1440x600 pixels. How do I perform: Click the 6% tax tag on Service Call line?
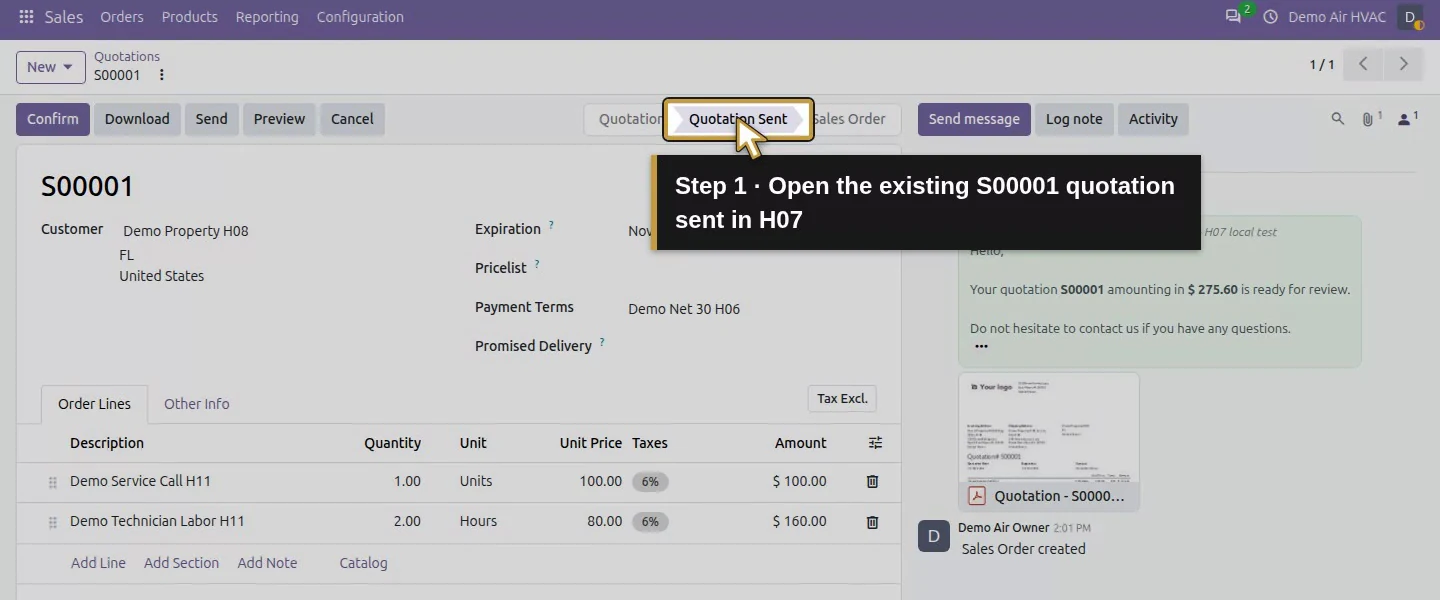pos(650,482)
